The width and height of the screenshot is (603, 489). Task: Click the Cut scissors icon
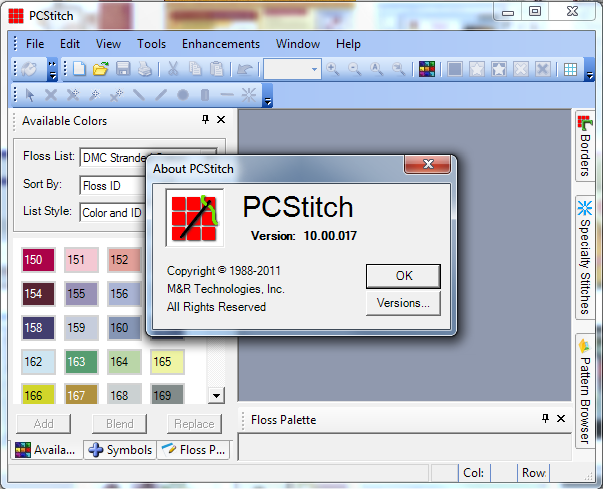[x=173, y=69]
